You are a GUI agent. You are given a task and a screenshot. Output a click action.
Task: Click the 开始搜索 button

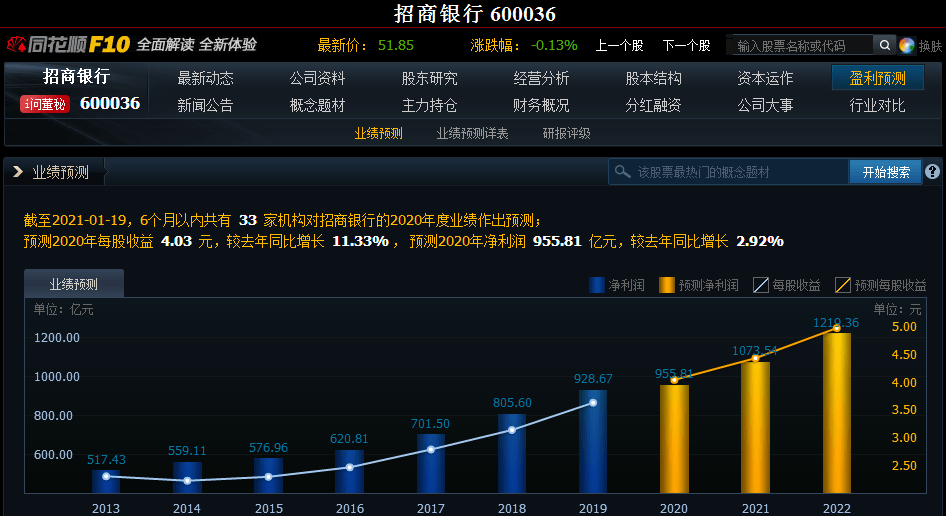tap(885, 172)
